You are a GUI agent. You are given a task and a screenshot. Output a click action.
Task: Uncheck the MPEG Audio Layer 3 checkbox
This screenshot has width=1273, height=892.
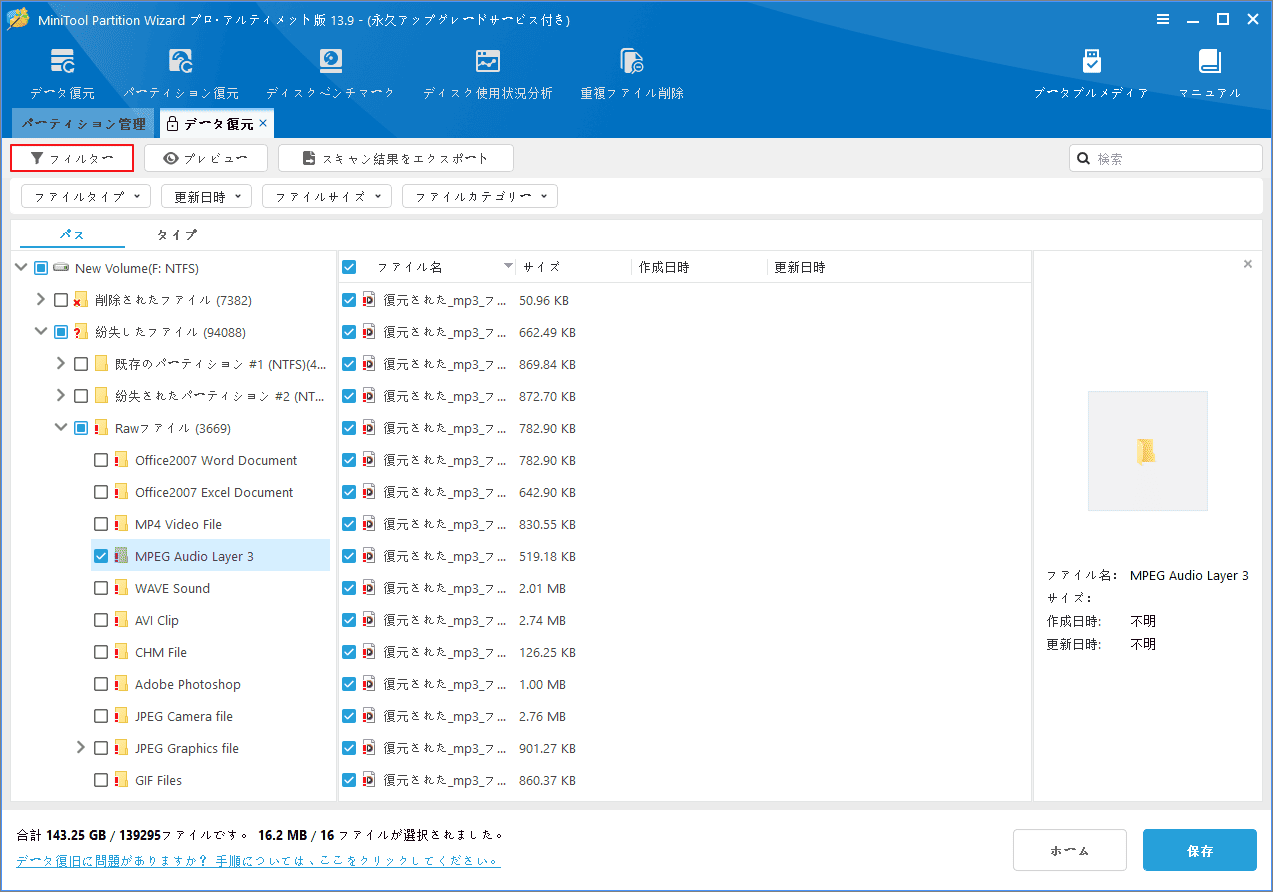[101, 556]
